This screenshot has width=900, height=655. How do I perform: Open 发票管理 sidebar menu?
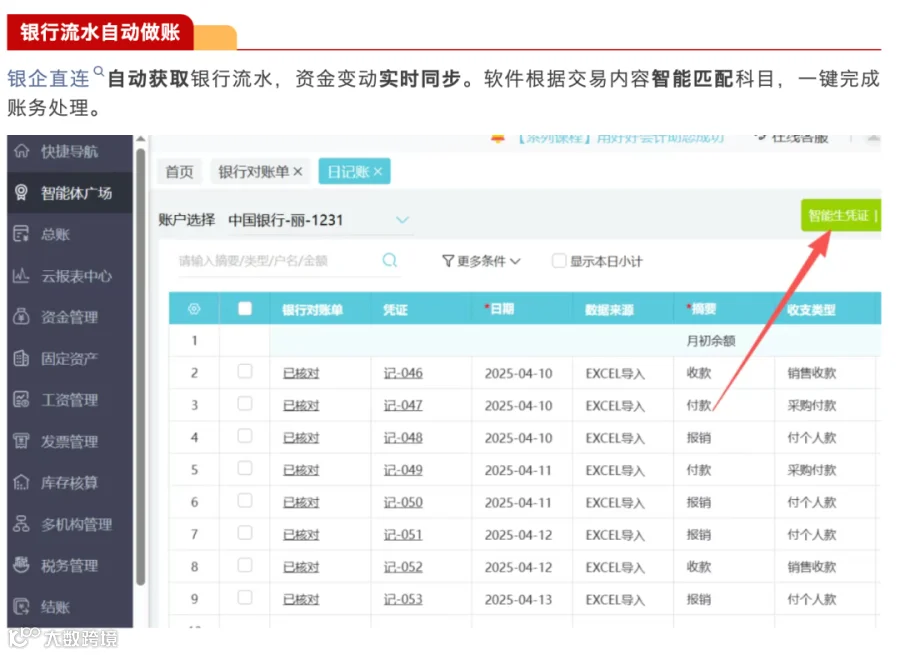coord(69,441)
